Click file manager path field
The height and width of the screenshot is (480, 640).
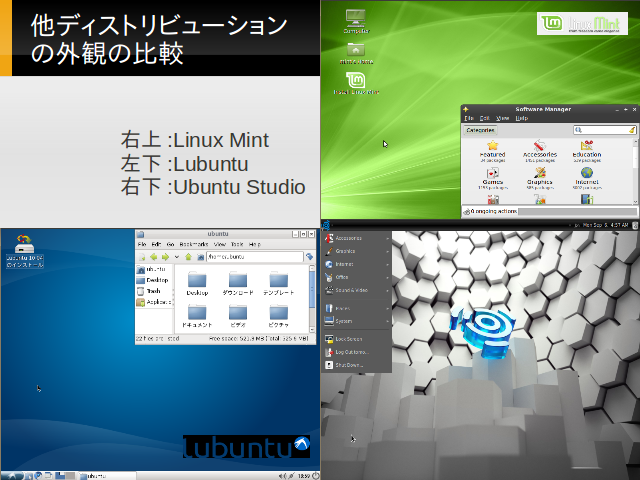click(x=255, y=257)
